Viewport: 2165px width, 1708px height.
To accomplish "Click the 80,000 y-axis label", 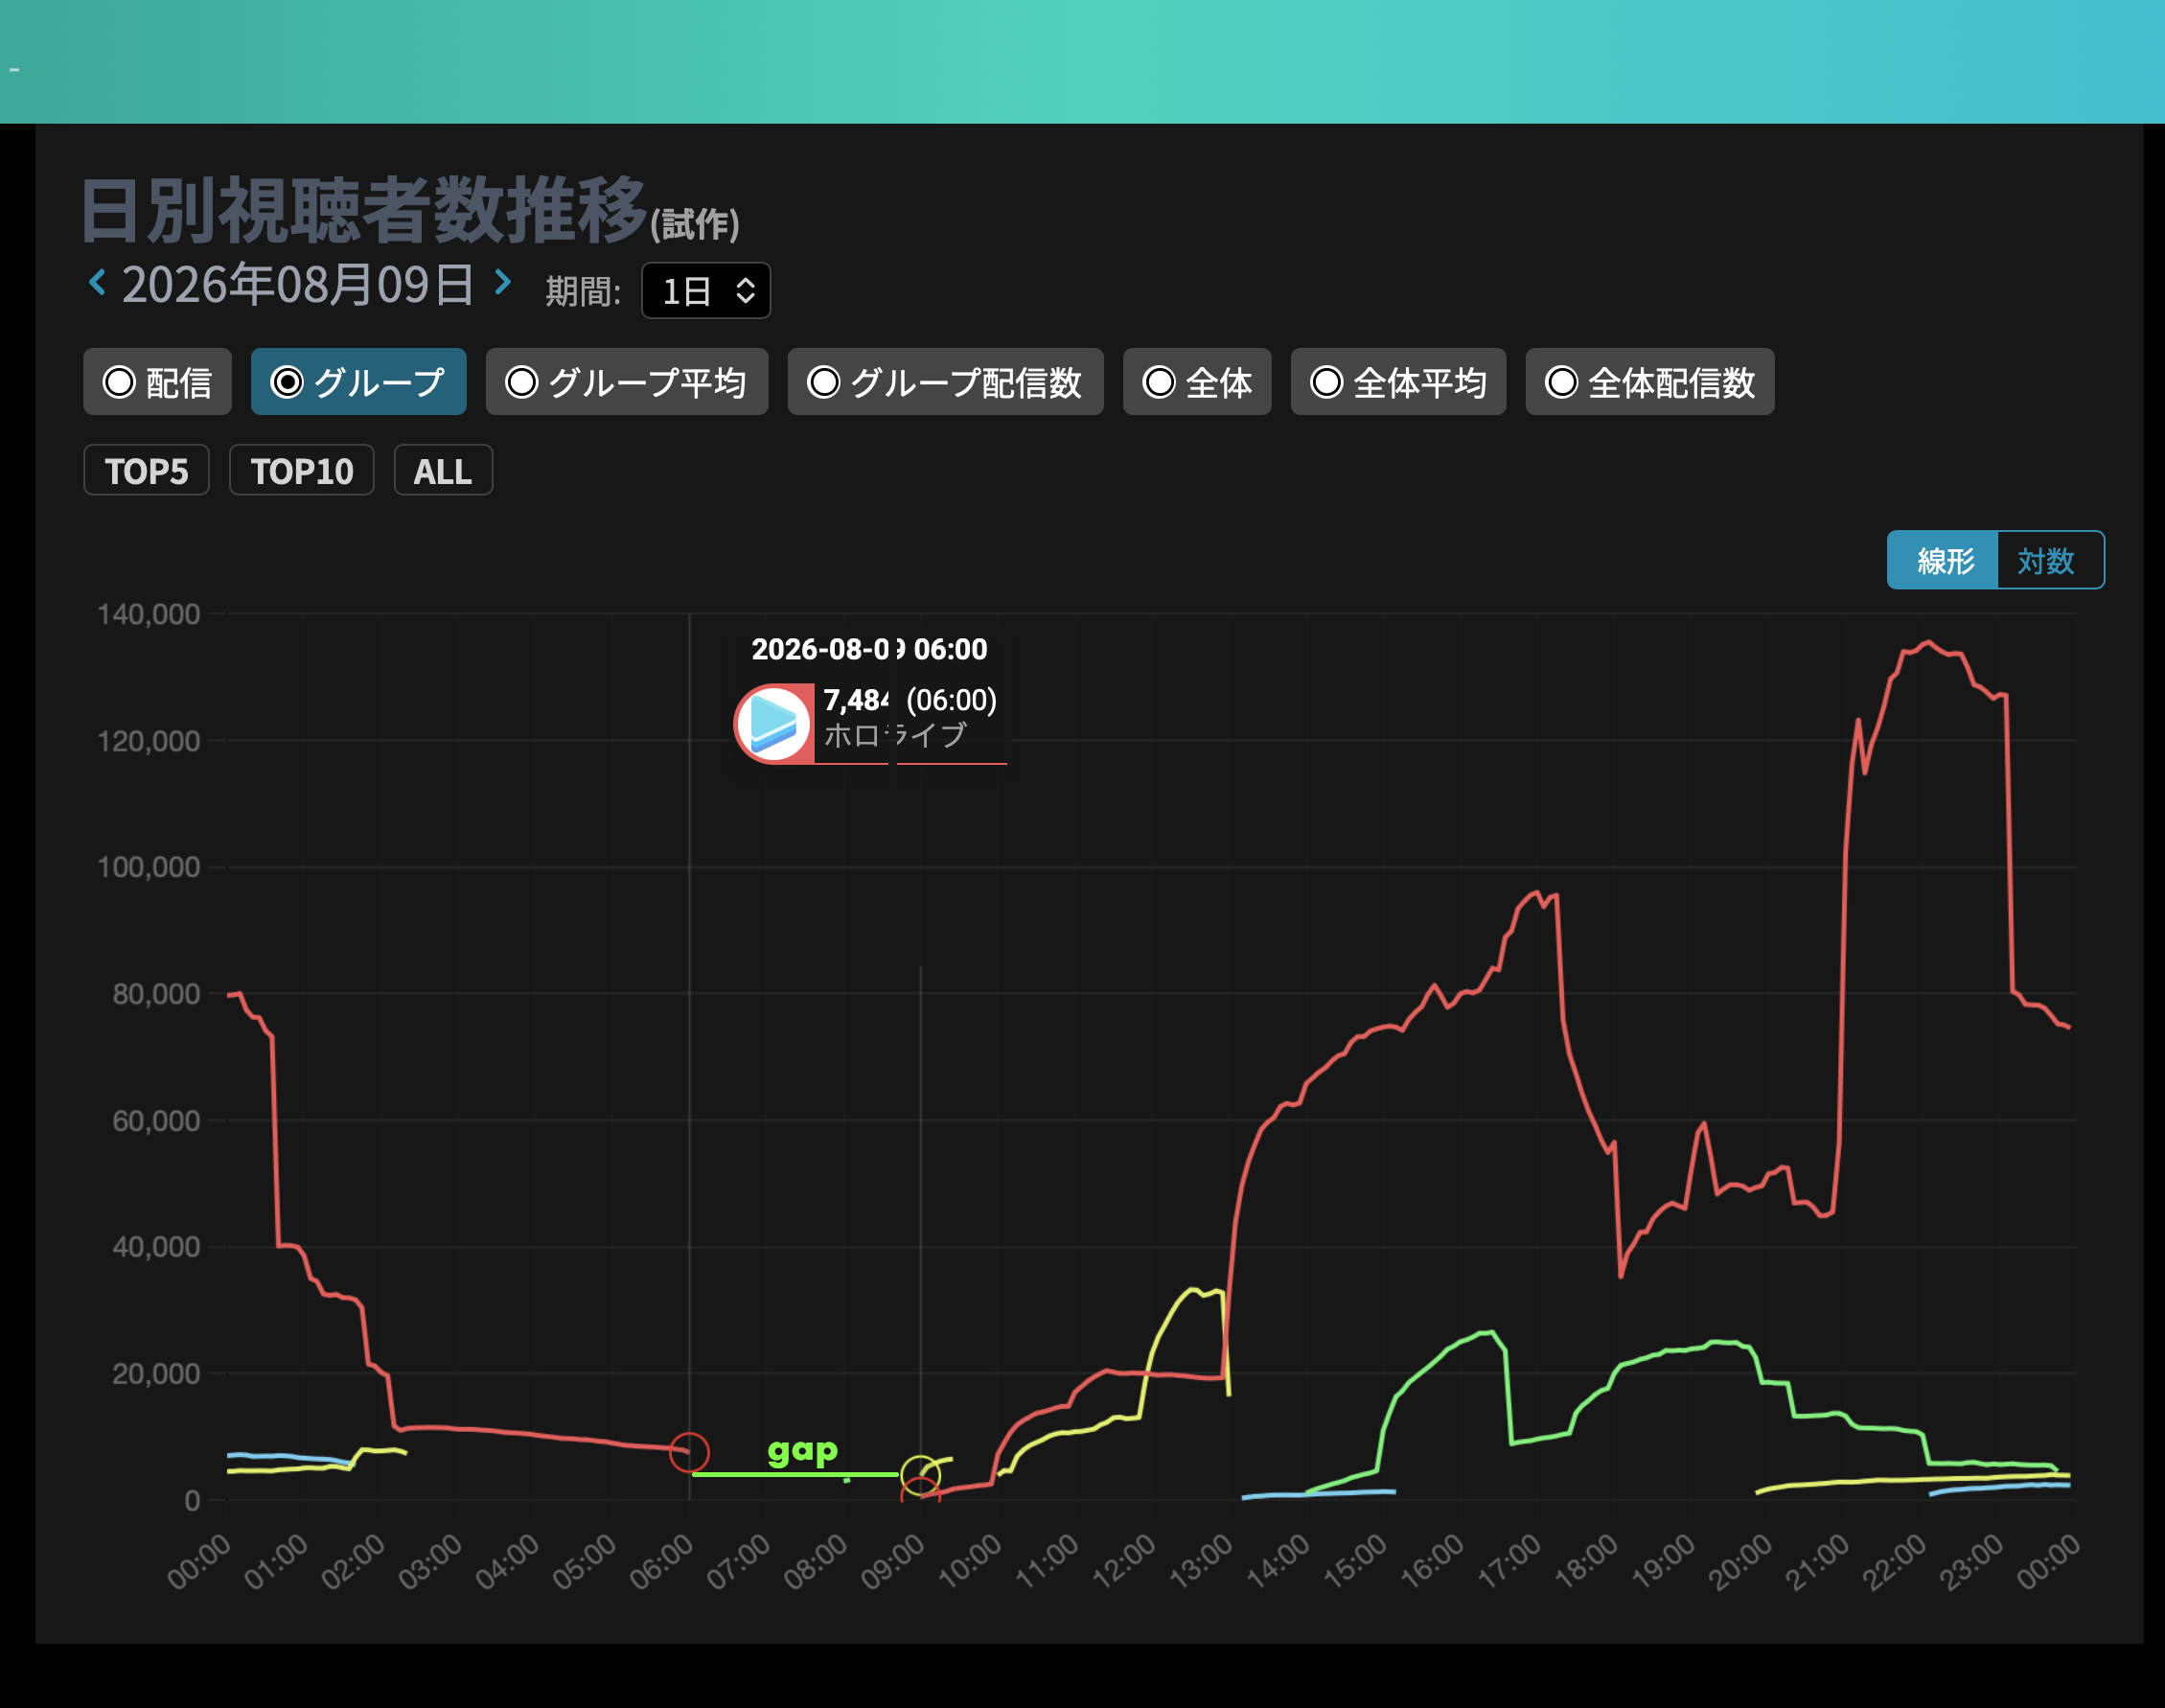I will pyautogui.click(x=156, y=994).
